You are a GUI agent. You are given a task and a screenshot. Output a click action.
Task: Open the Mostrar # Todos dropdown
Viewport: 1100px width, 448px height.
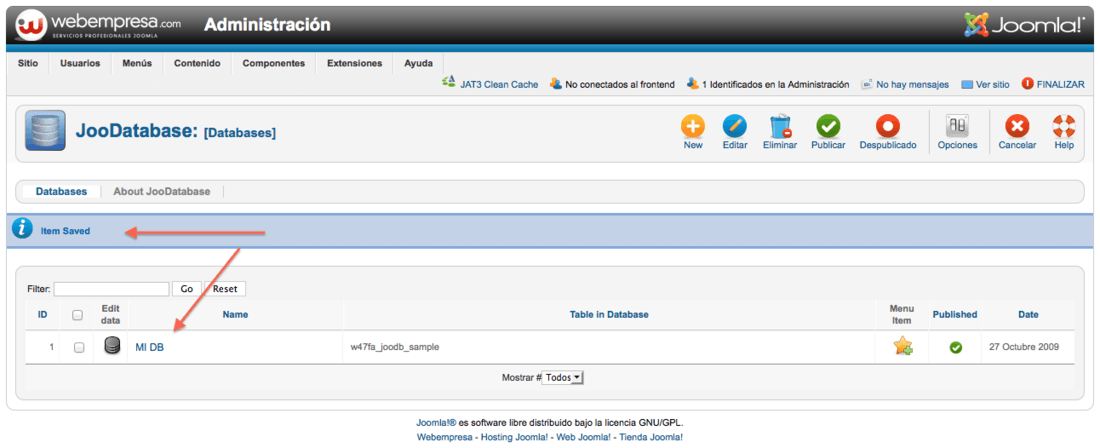563,377
